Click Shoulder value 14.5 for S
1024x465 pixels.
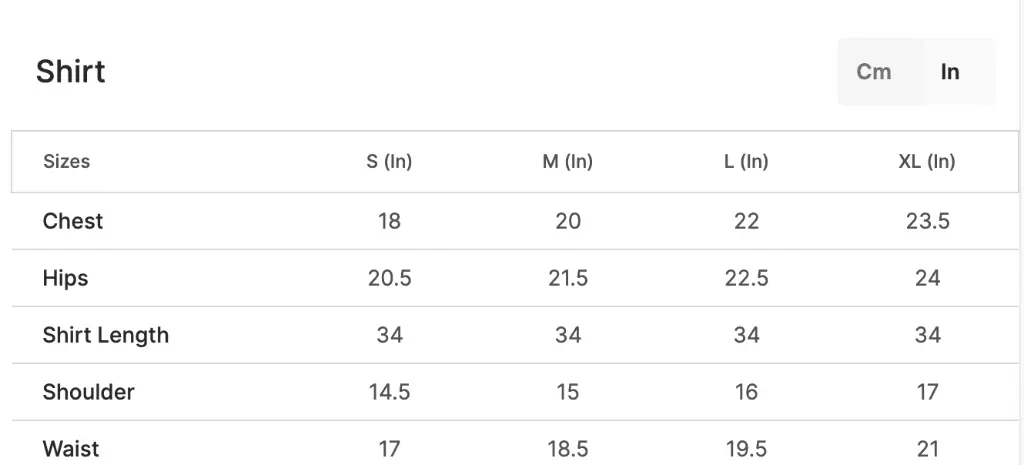(389, 392)
